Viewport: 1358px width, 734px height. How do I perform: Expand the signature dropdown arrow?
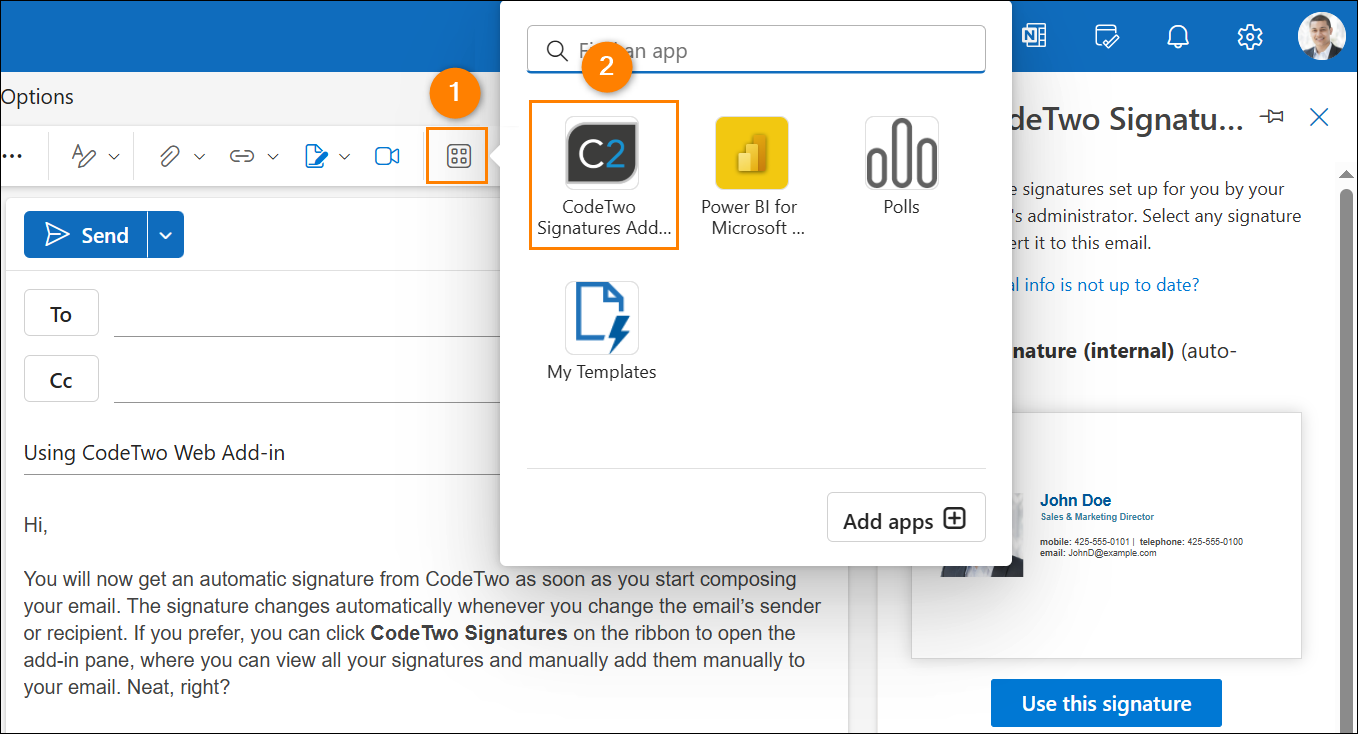pyautogui.click(x=345, y=157)
